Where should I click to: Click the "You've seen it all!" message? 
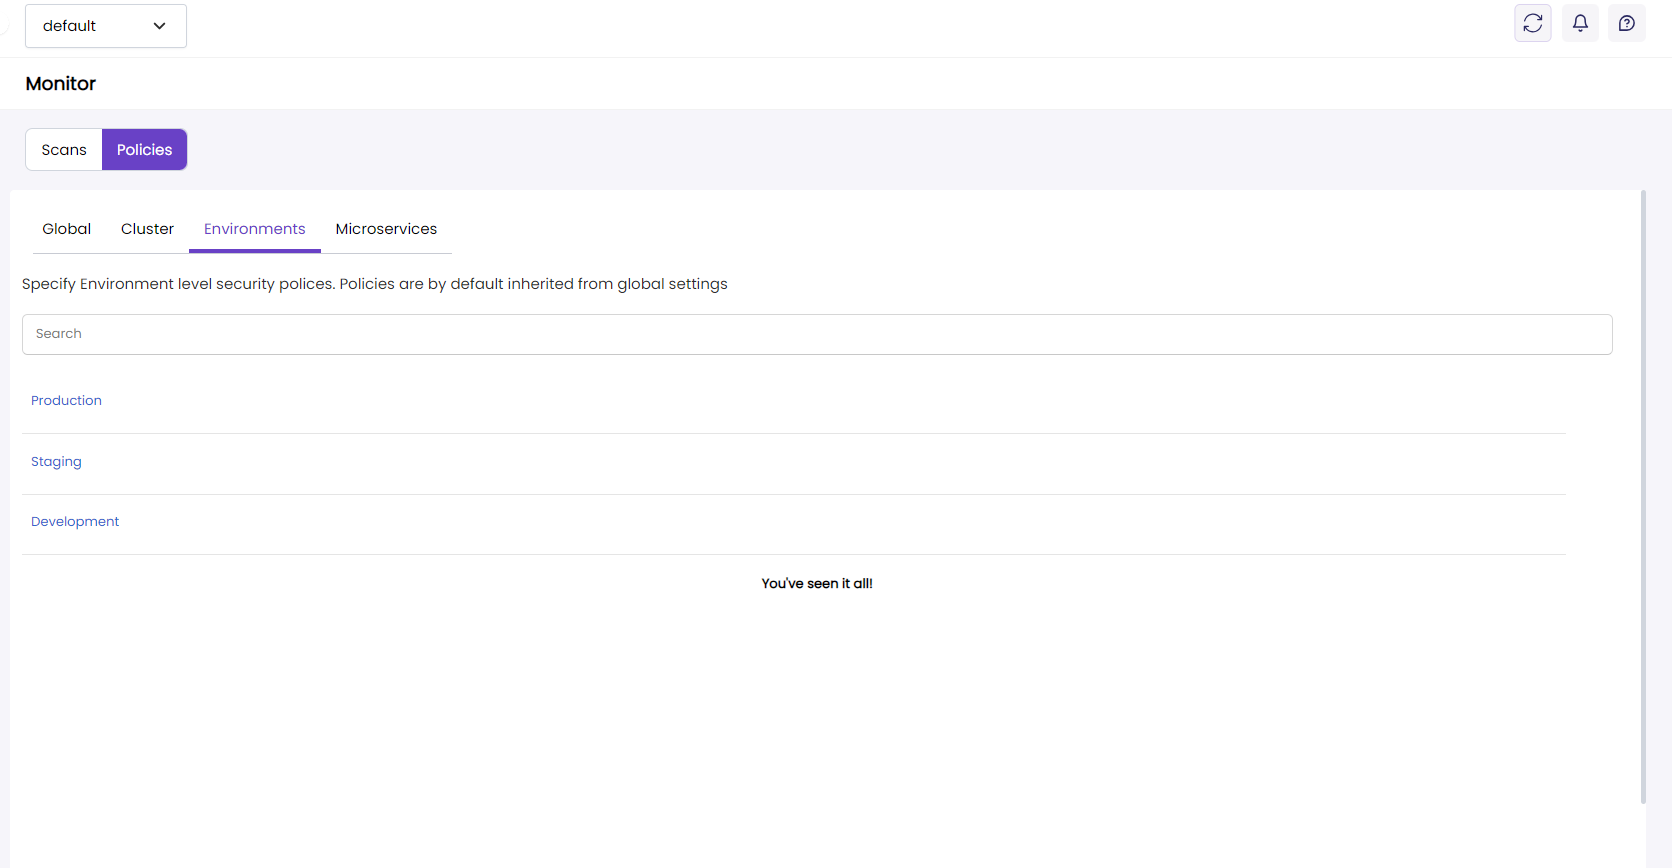pos(816,584)
